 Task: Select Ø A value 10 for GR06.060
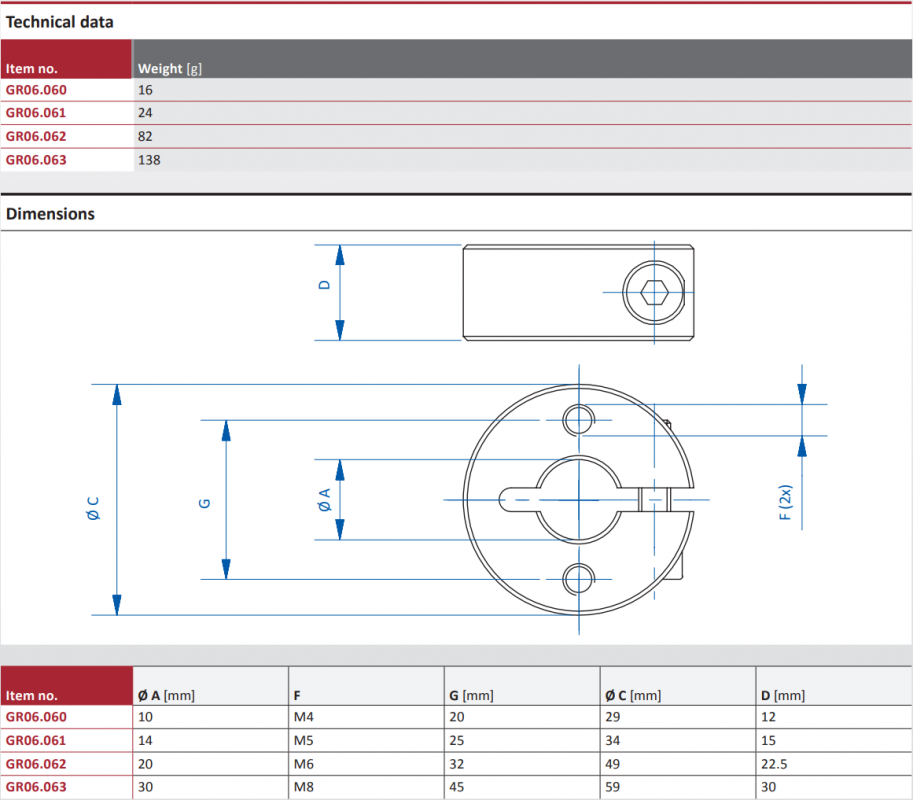145,717
